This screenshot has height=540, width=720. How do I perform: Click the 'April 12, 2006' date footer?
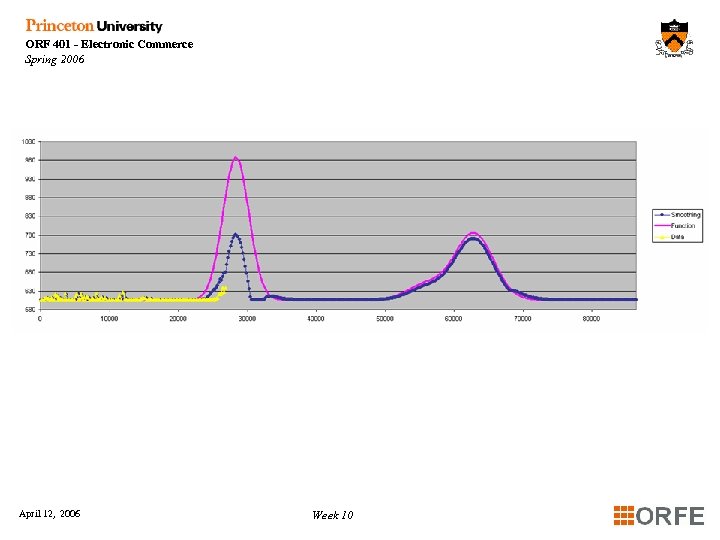coord(50,513)
